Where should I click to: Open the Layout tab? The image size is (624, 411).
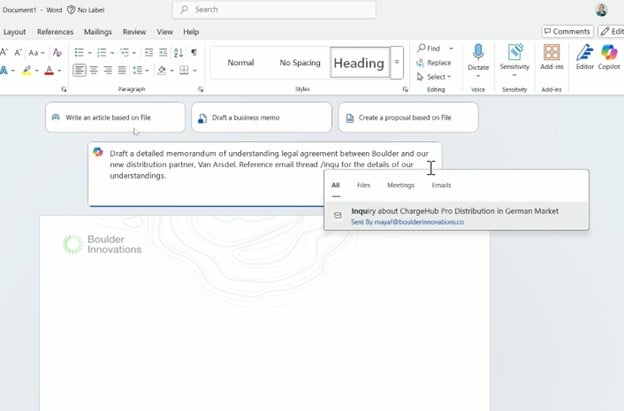tap(14, 32)
